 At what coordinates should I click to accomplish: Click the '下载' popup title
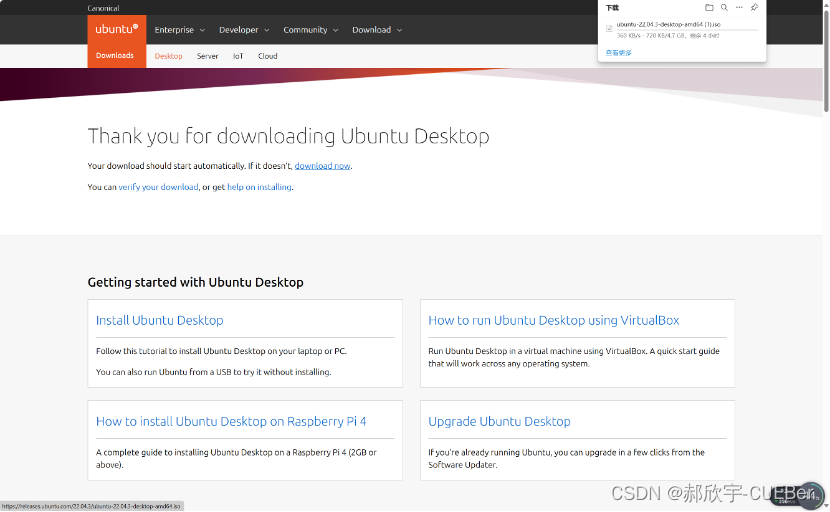click(x=612, y=8)
